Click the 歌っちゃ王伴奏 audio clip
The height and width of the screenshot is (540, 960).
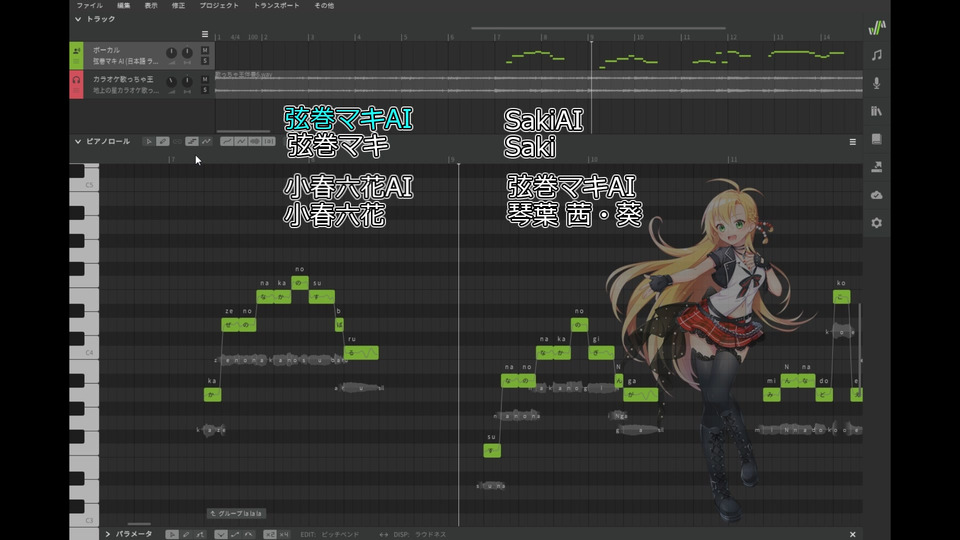tap(539, 84)
